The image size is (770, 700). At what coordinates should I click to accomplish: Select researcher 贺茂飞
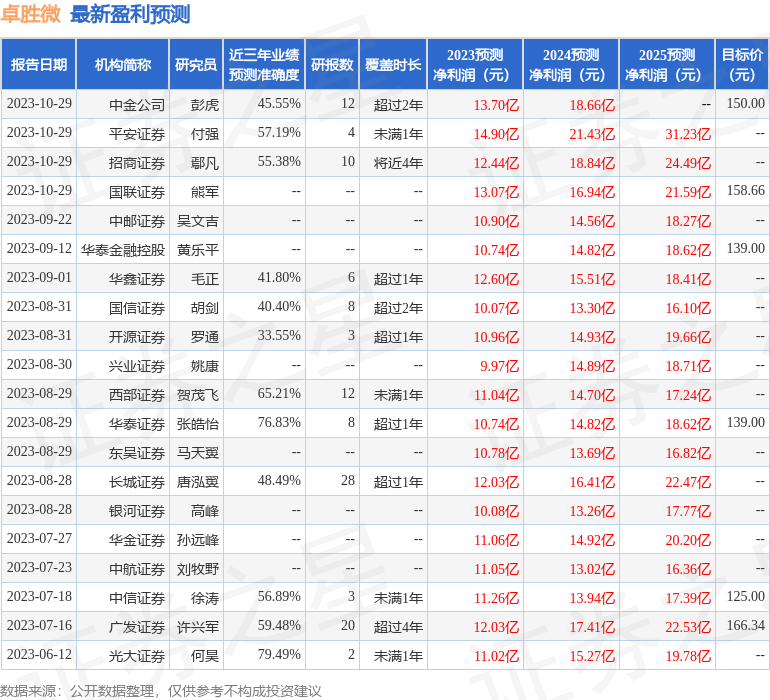click(x=198, y=394)
